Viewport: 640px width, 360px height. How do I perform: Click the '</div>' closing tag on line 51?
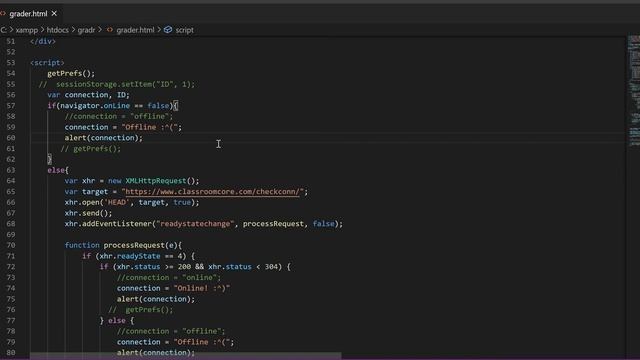(x=43, y=41)
